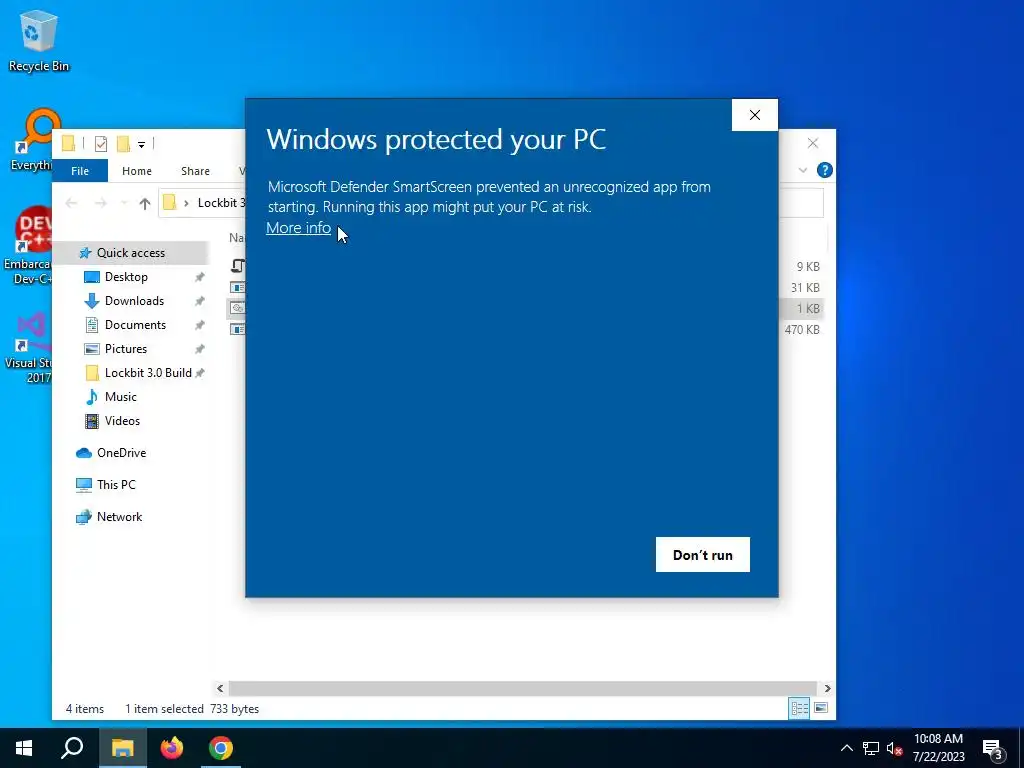Show hidden system tray icons
The height and width of the screenshot is (768, 1024).
846,748
